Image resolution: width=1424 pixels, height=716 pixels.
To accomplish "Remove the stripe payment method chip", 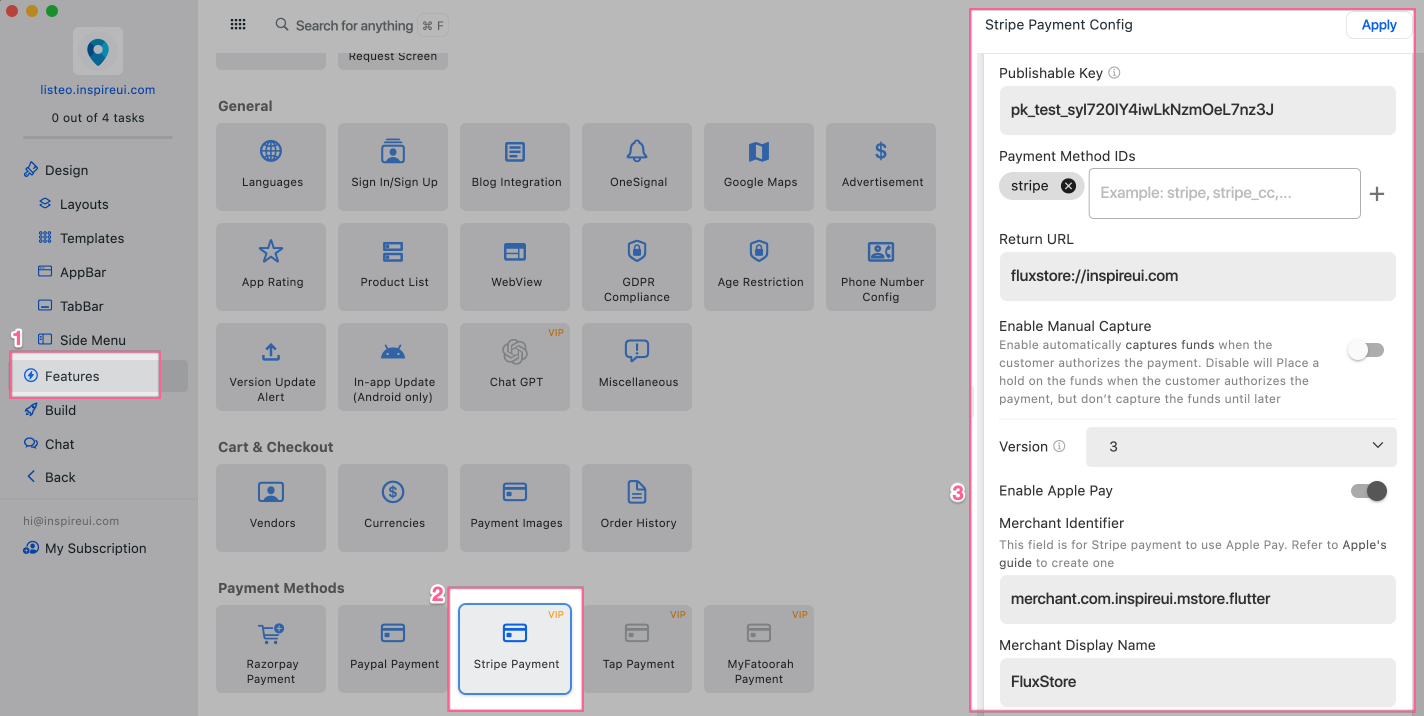I will pos(1068,186).
